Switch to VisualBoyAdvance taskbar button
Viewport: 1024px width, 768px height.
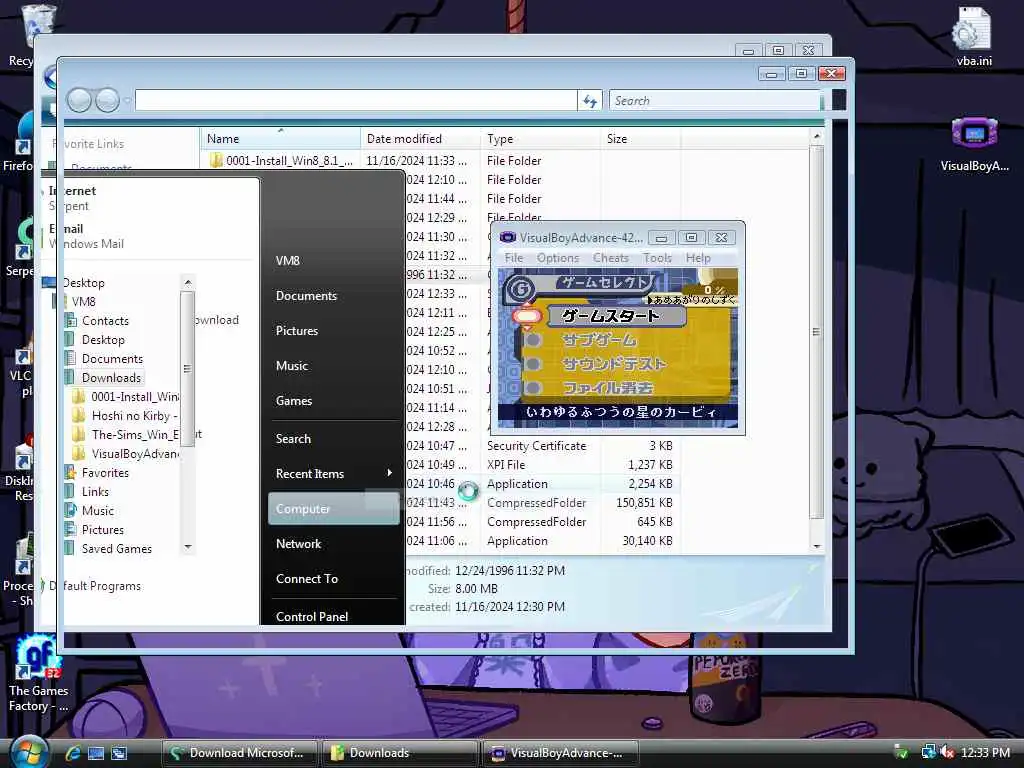click(560, 753)
